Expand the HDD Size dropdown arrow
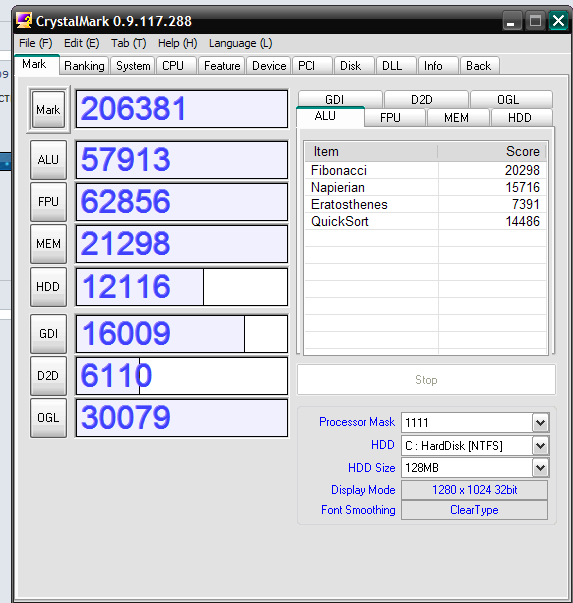This screenshot has height=603, width=573. pos(540,468)
